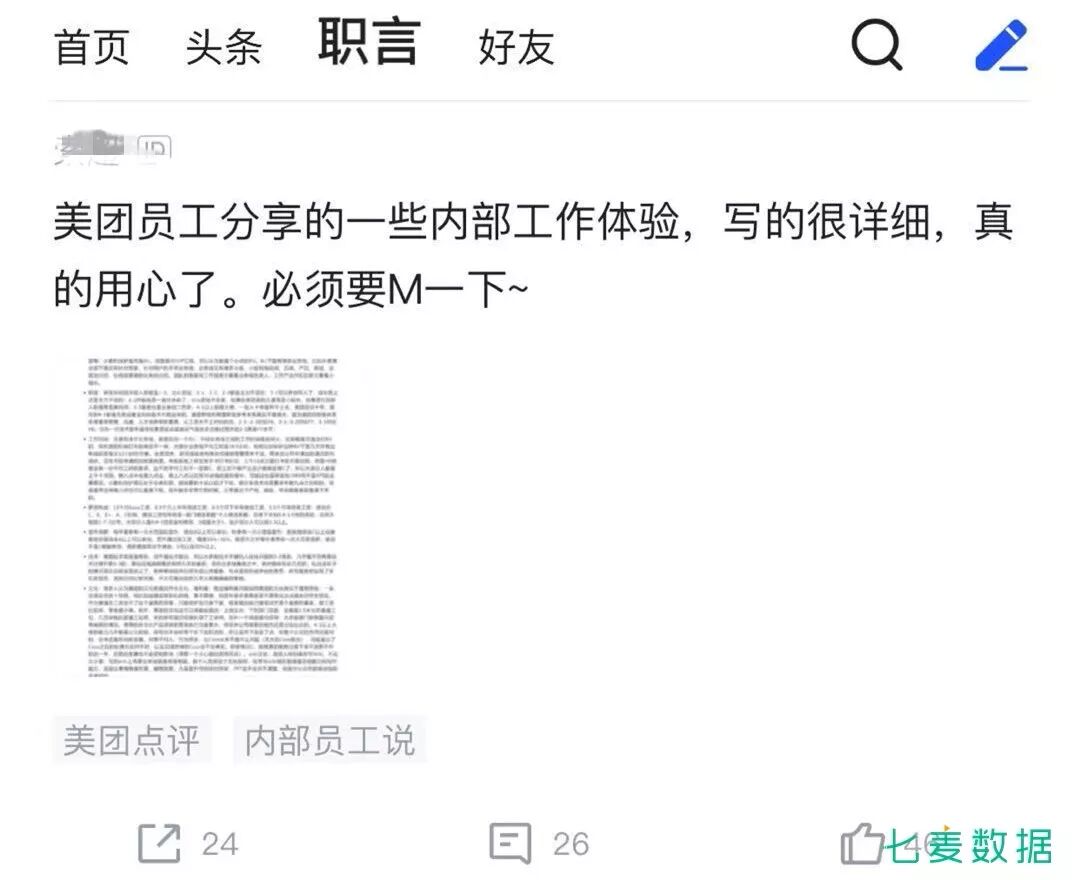Tap the 美团点评 tag
1073x880 pixels.
click(131, 740)
